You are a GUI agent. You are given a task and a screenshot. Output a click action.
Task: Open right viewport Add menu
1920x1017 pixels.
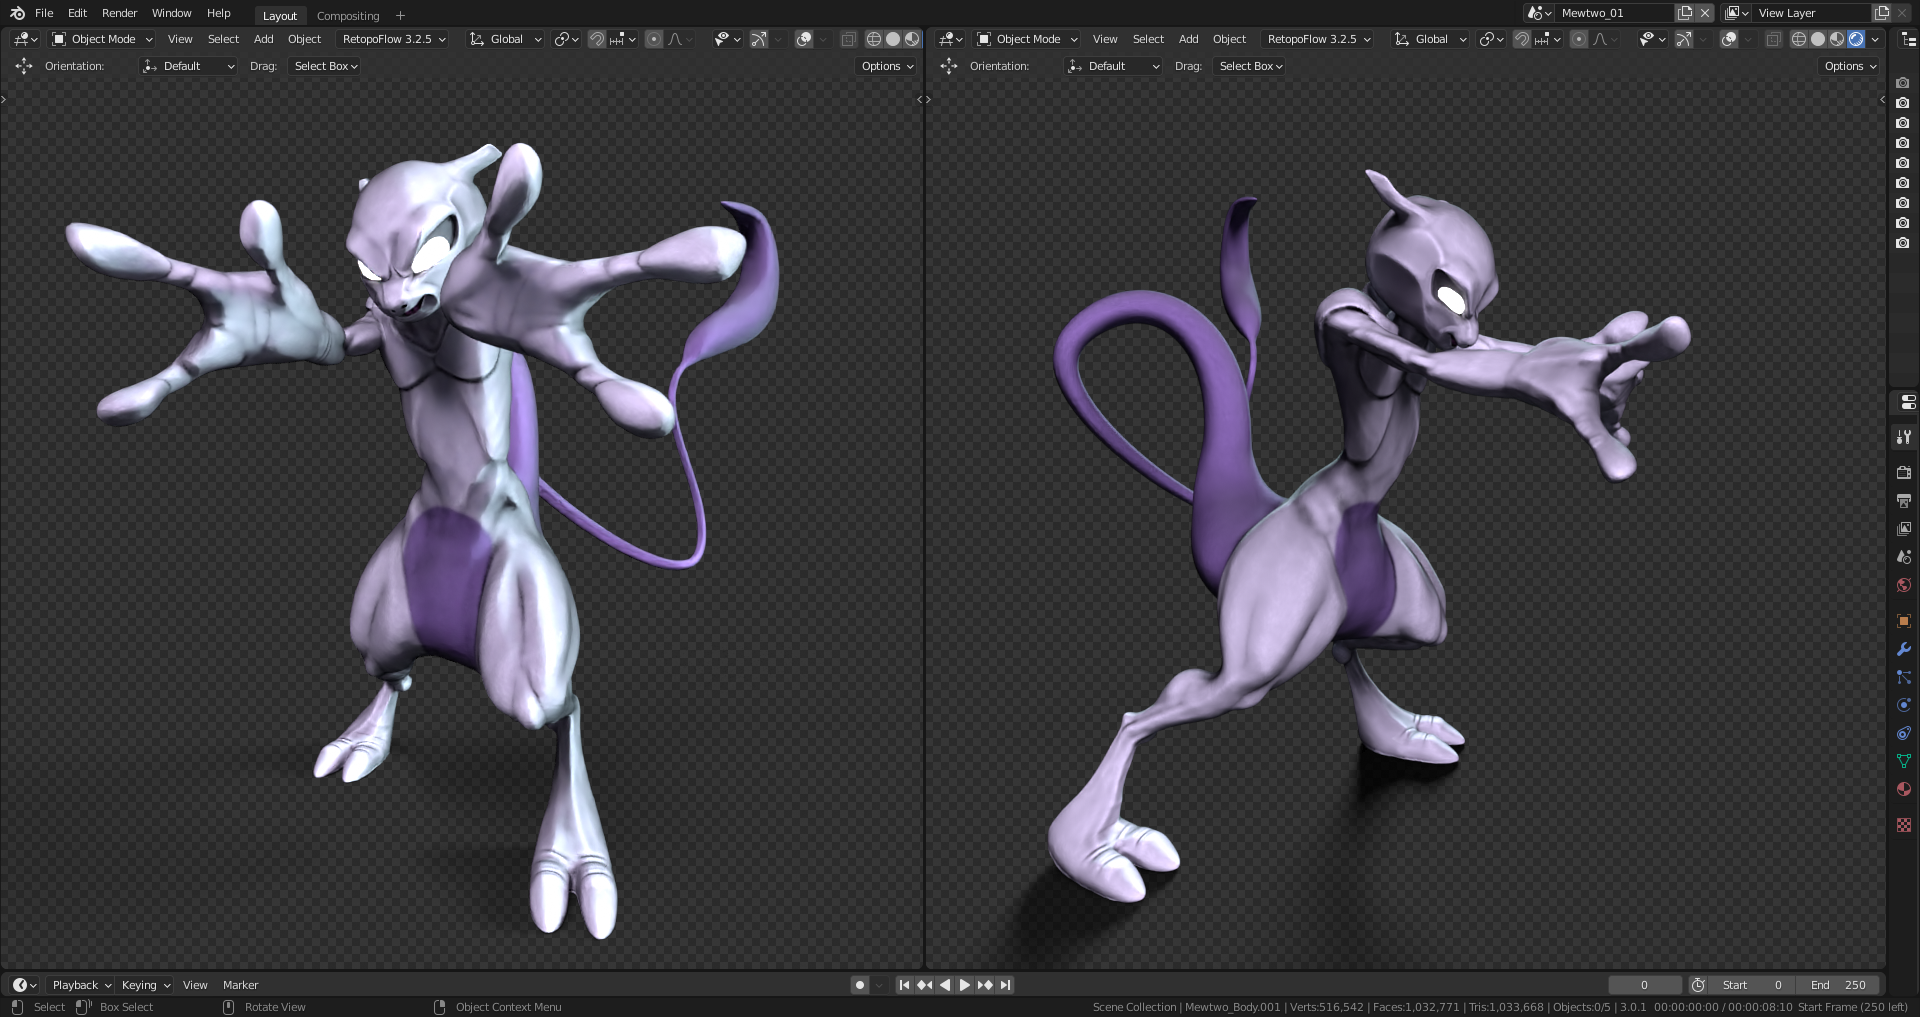pos(1188,39)
